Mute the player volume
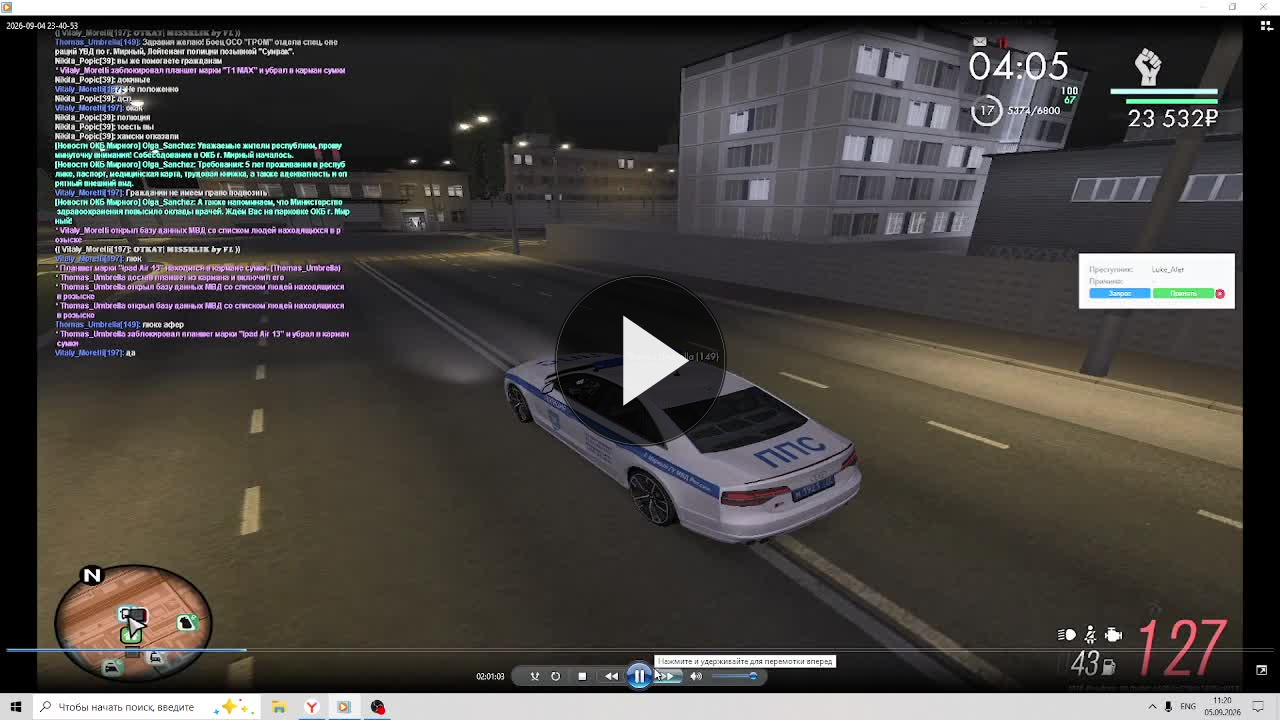1280x720 pixels. (696, 676)
